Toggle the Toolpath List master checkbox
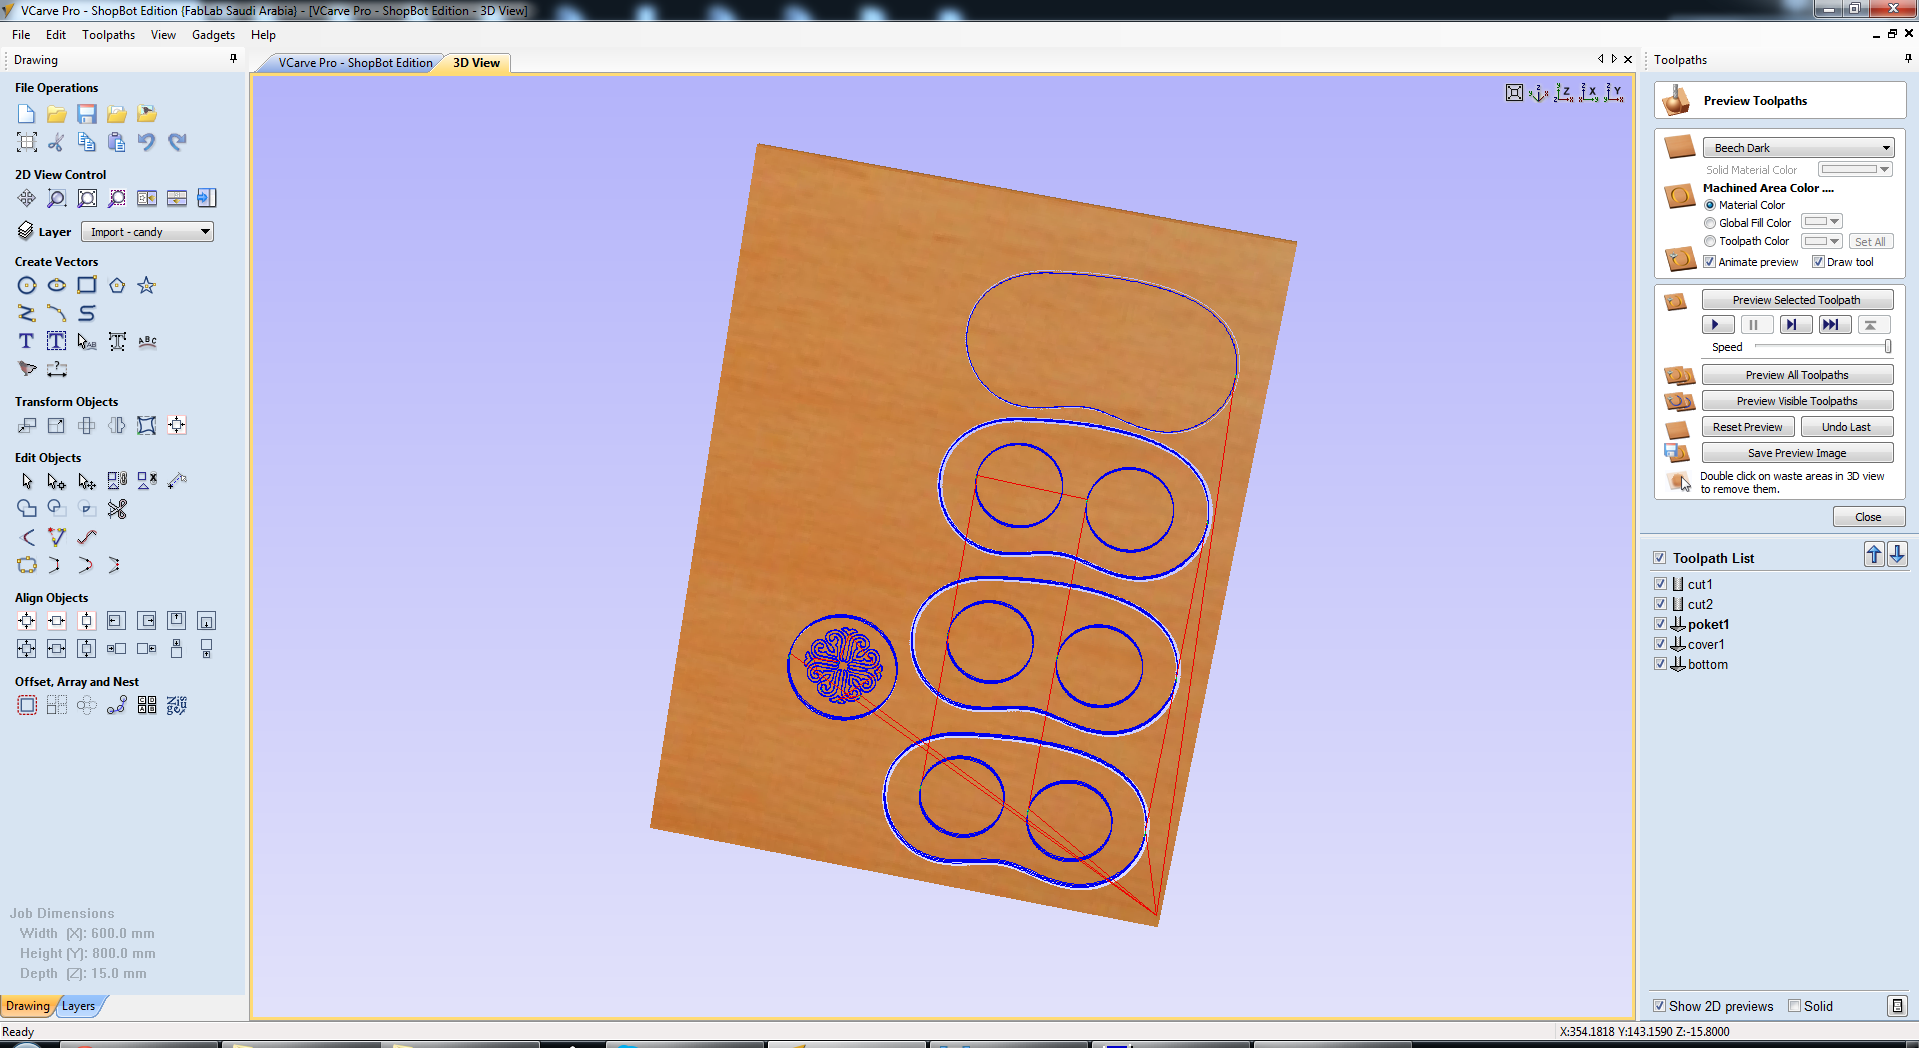This screenshot has height=1048, width=1919. [1660, 558]
